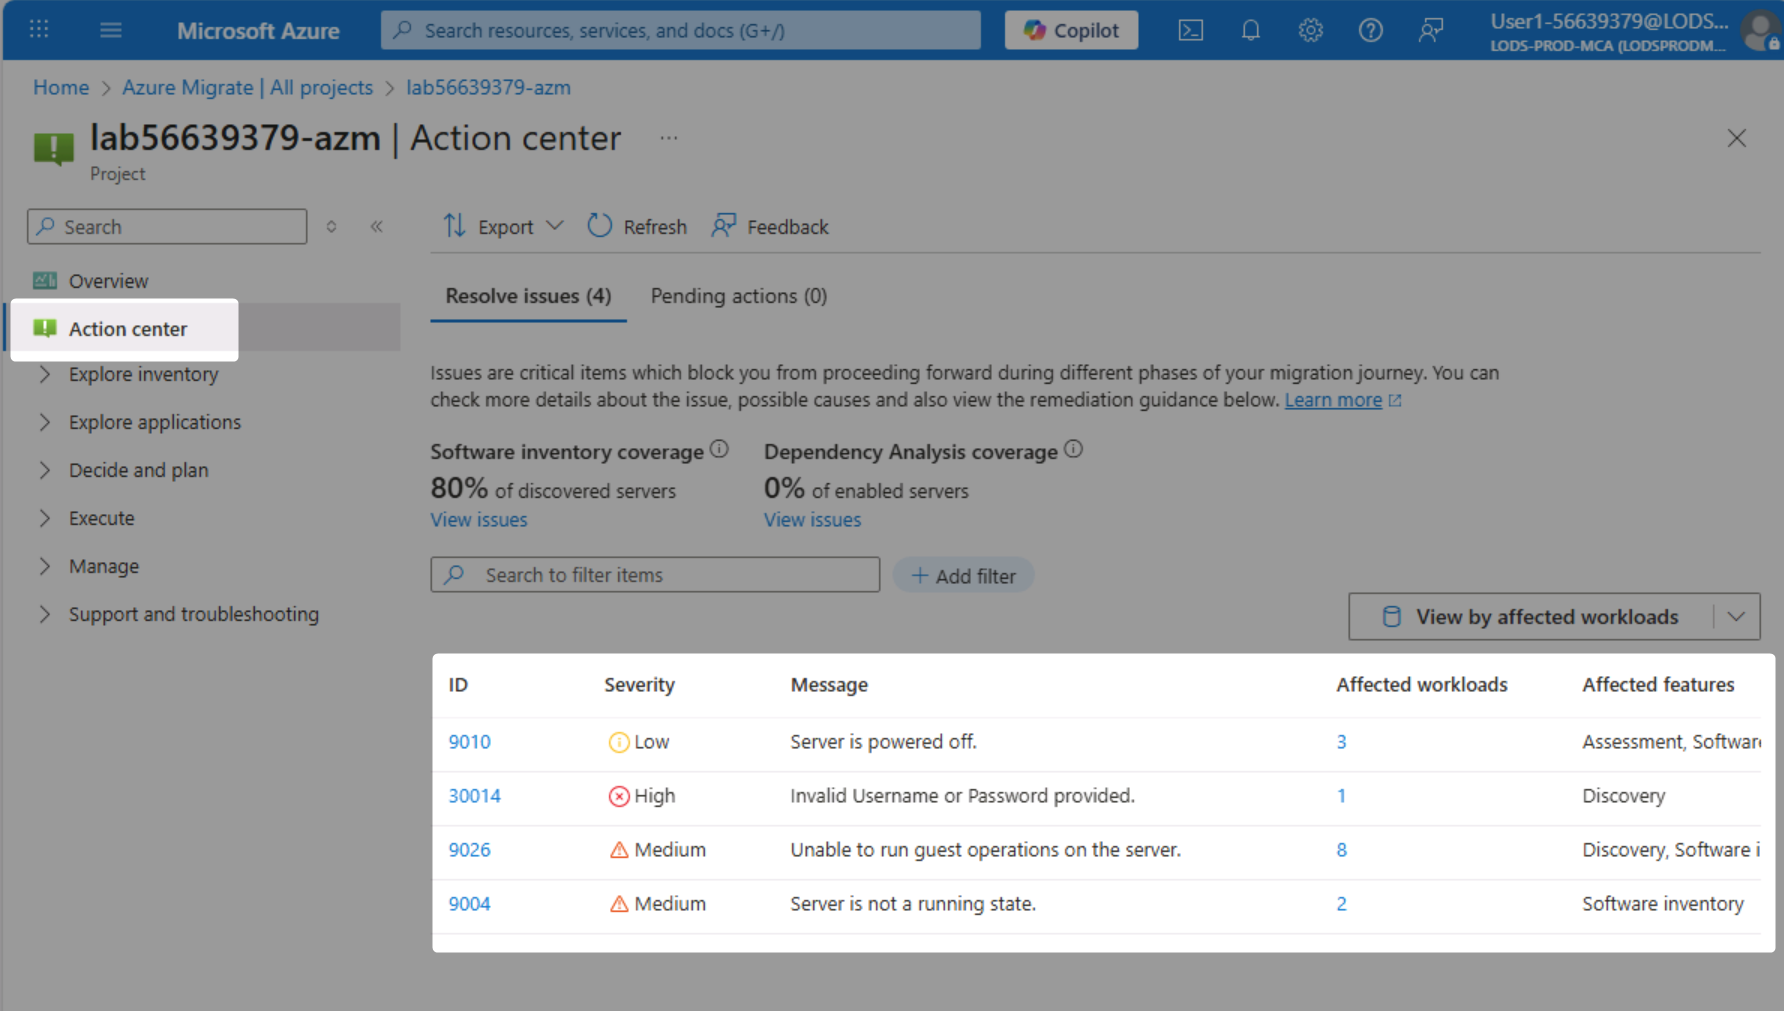
Task: Click 'Server is powered off.' message
Action: [x=883, y=742]
